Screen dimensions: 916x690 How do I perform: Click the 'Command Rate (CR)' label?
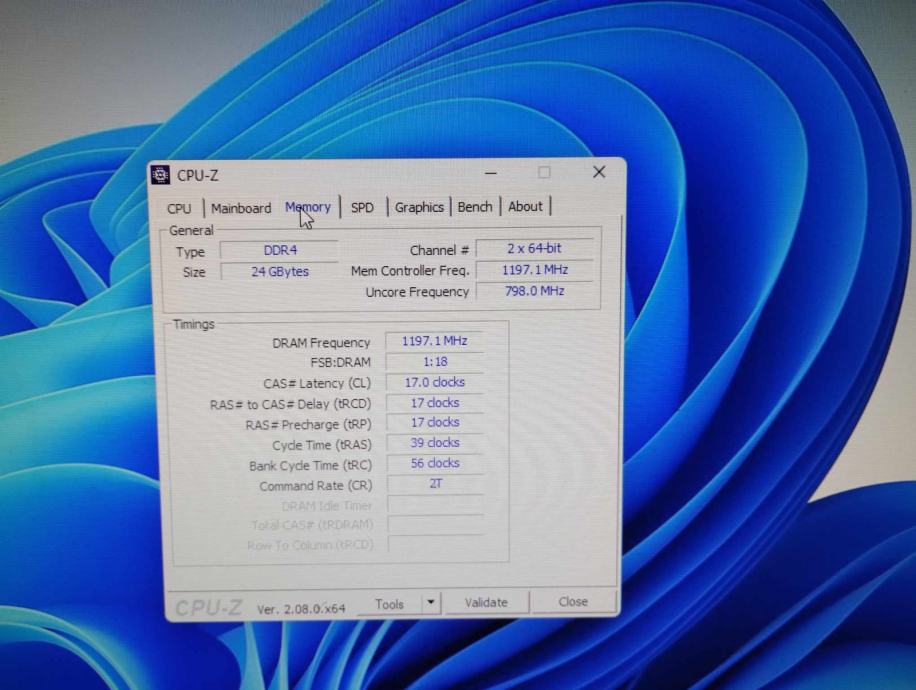pos(315,486)
